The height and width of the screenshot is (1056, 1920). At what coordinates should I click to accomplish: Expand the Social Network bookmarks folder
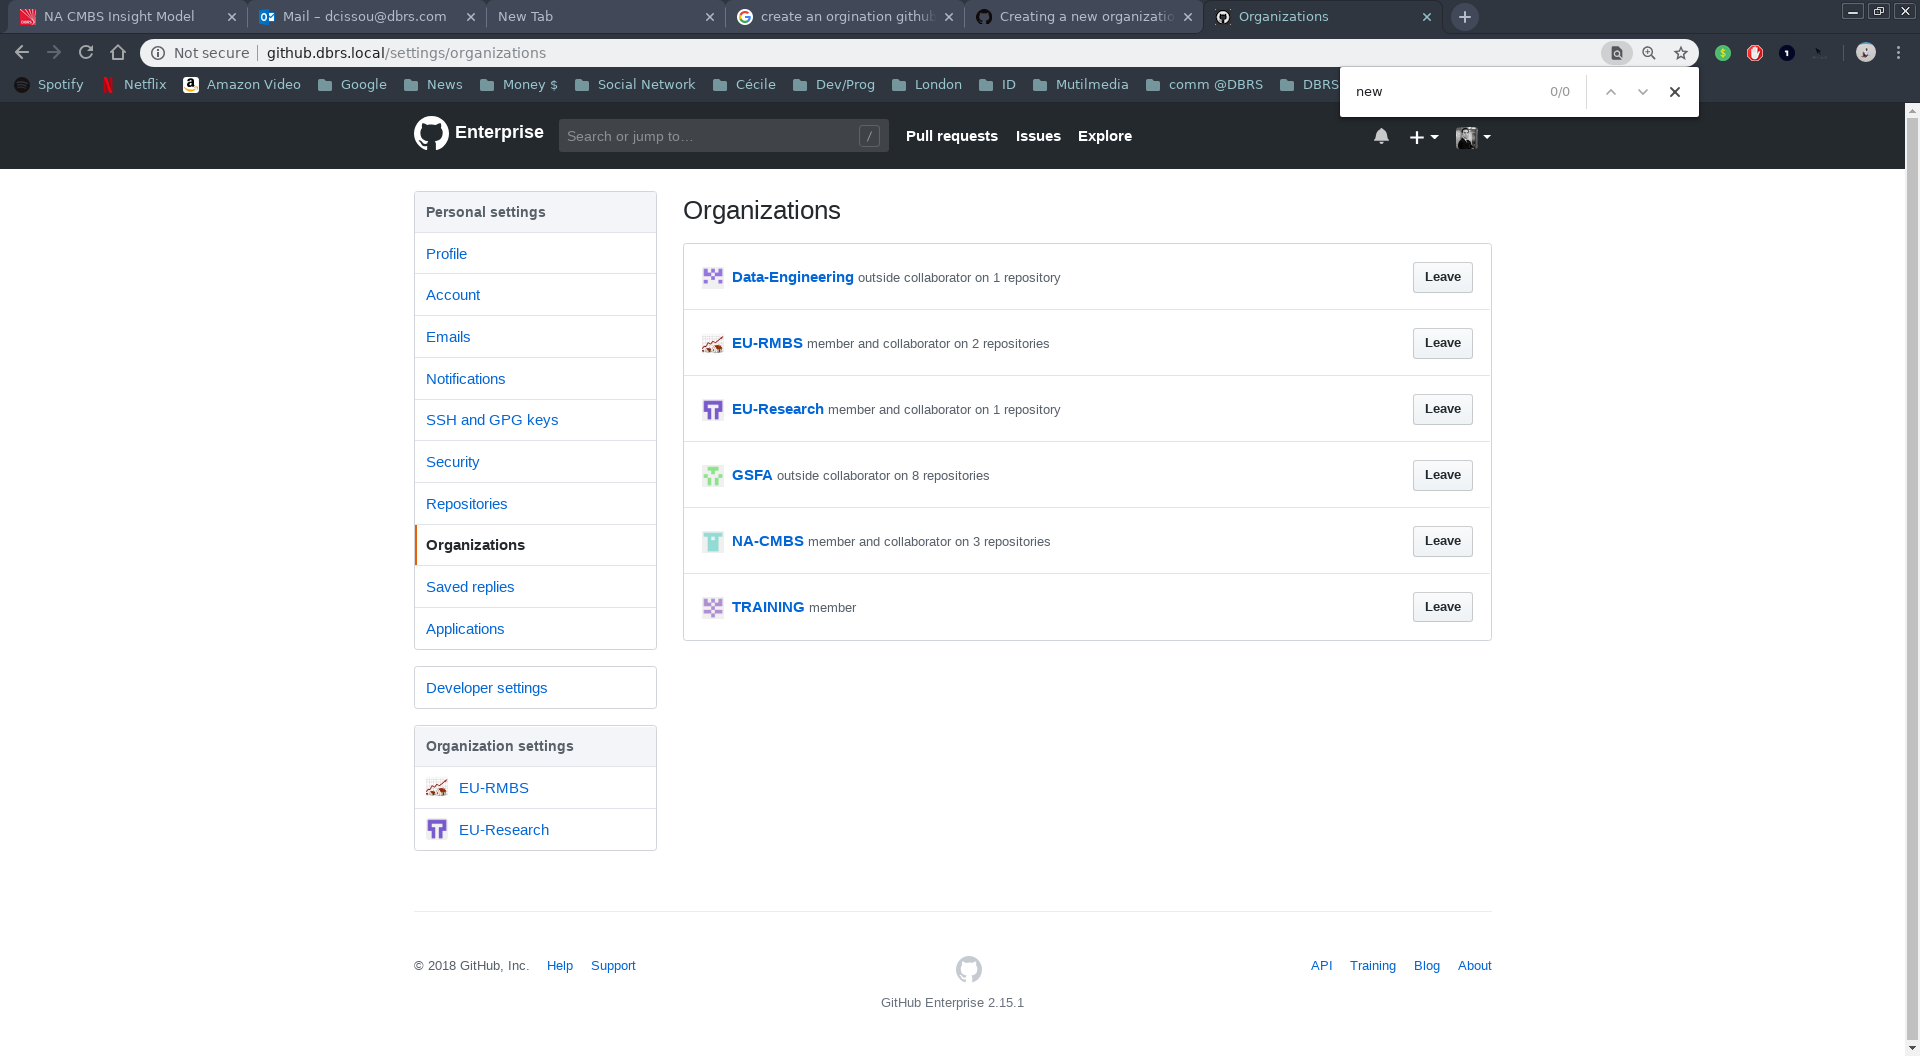coord(635,85)
